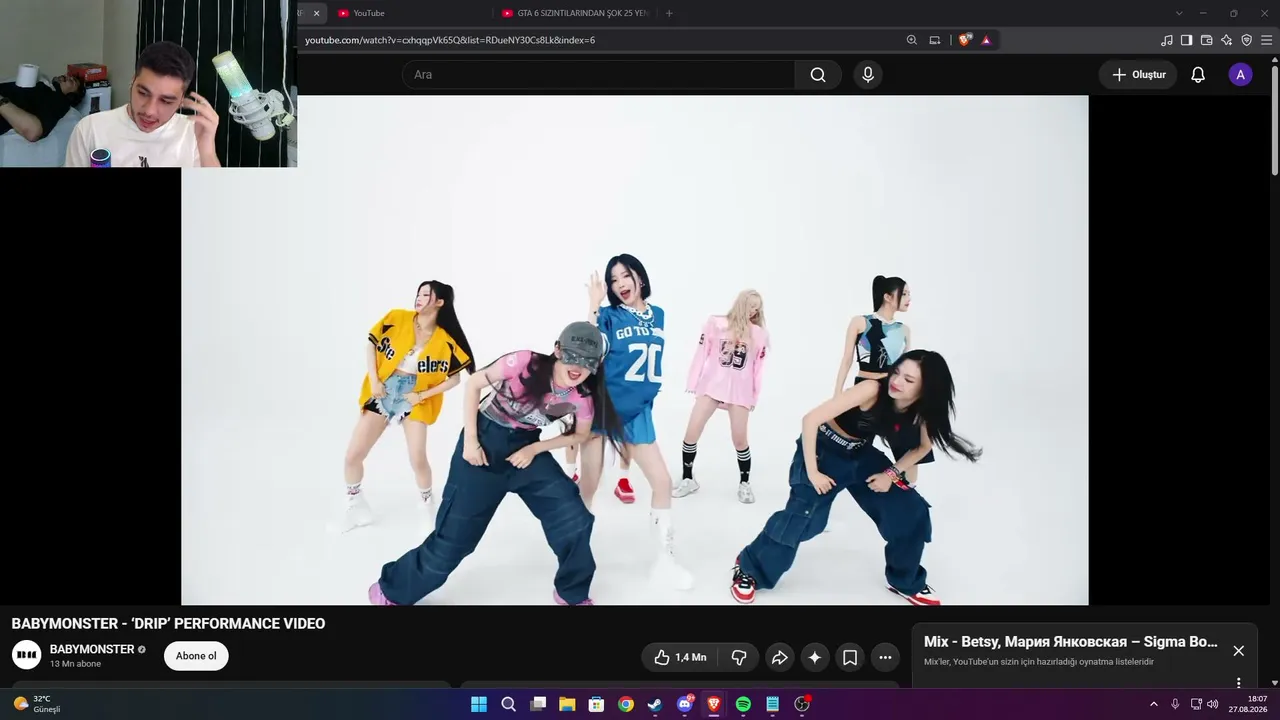Open the GTA 6 SIZINTILARINDAN tab

575,13
